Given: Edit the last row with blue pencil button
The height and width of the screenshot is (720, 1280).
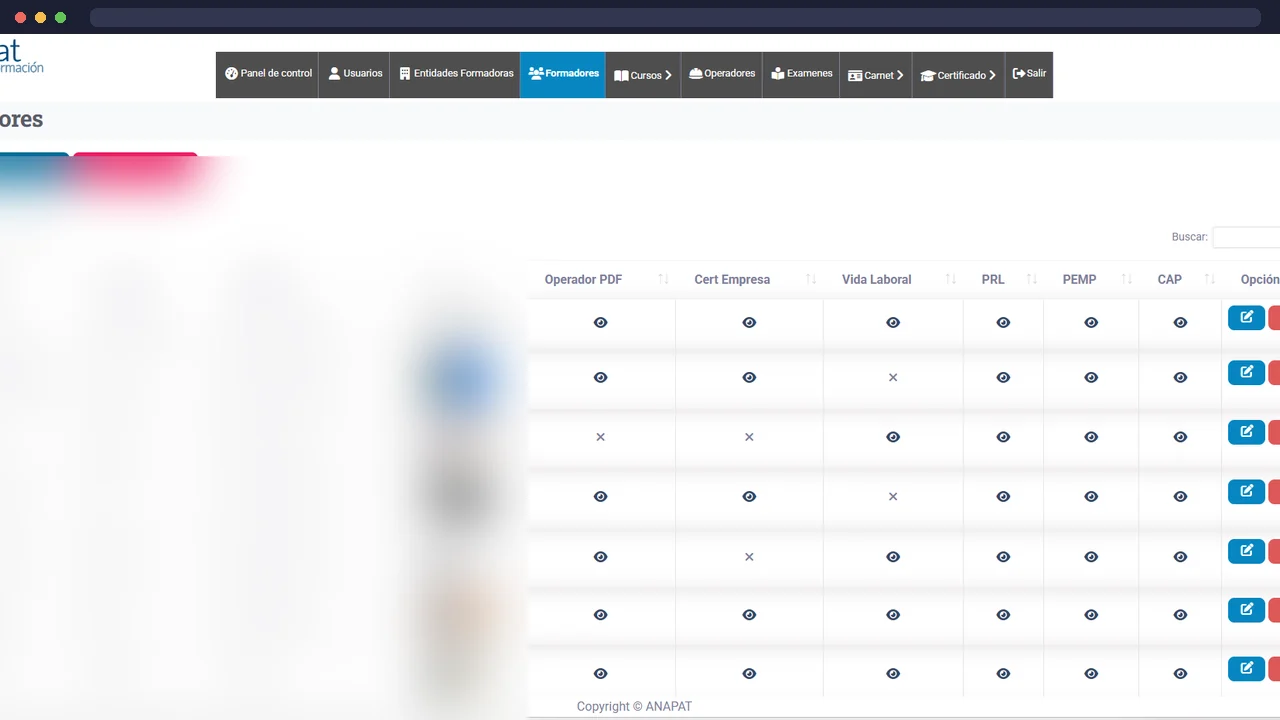Looking at the screenshot, I should (1246, 668).
